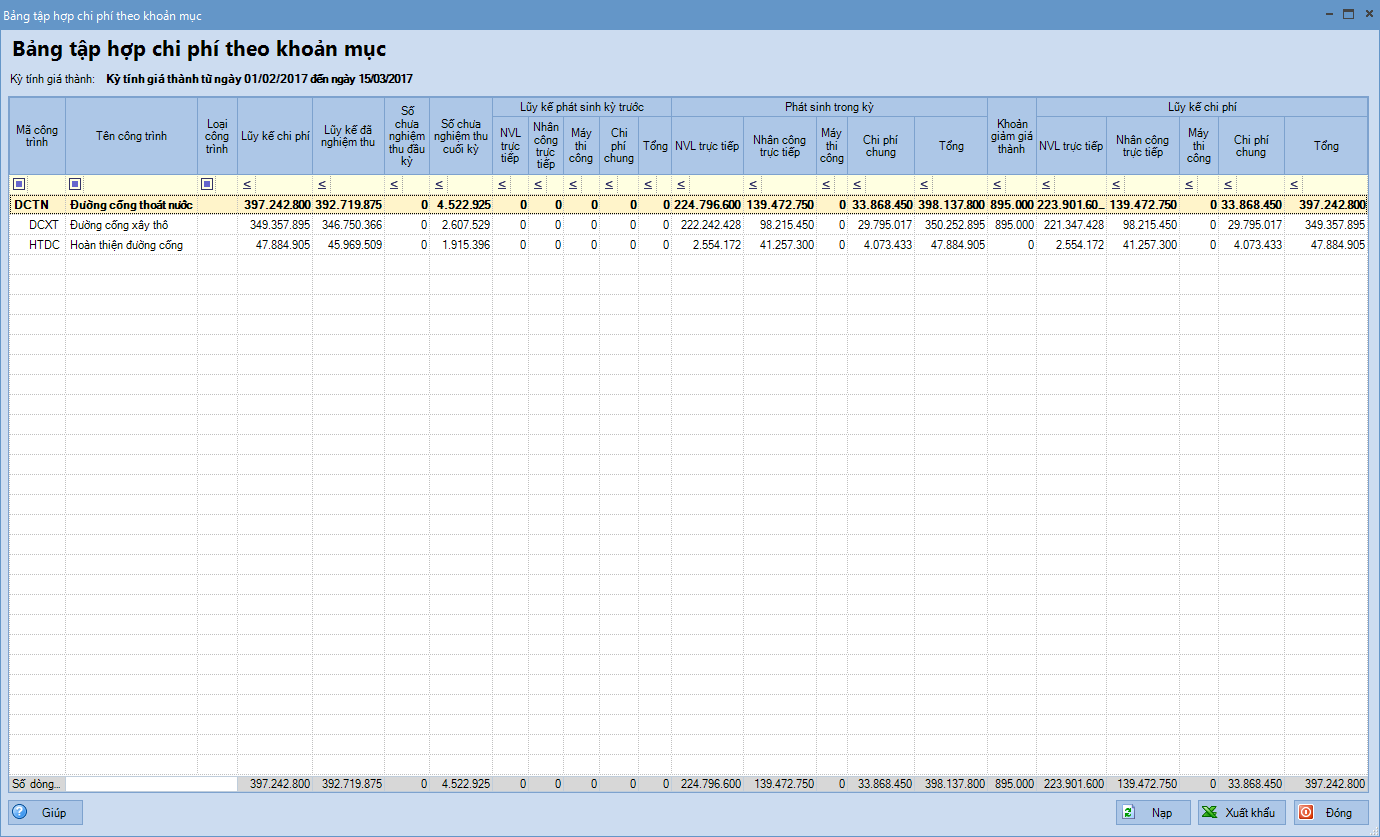The height and width of the screenshot is (837, 1380).
Task: Click the ≤ operator icon under Lũy kế chi phí column
Action: click(246, 184)
